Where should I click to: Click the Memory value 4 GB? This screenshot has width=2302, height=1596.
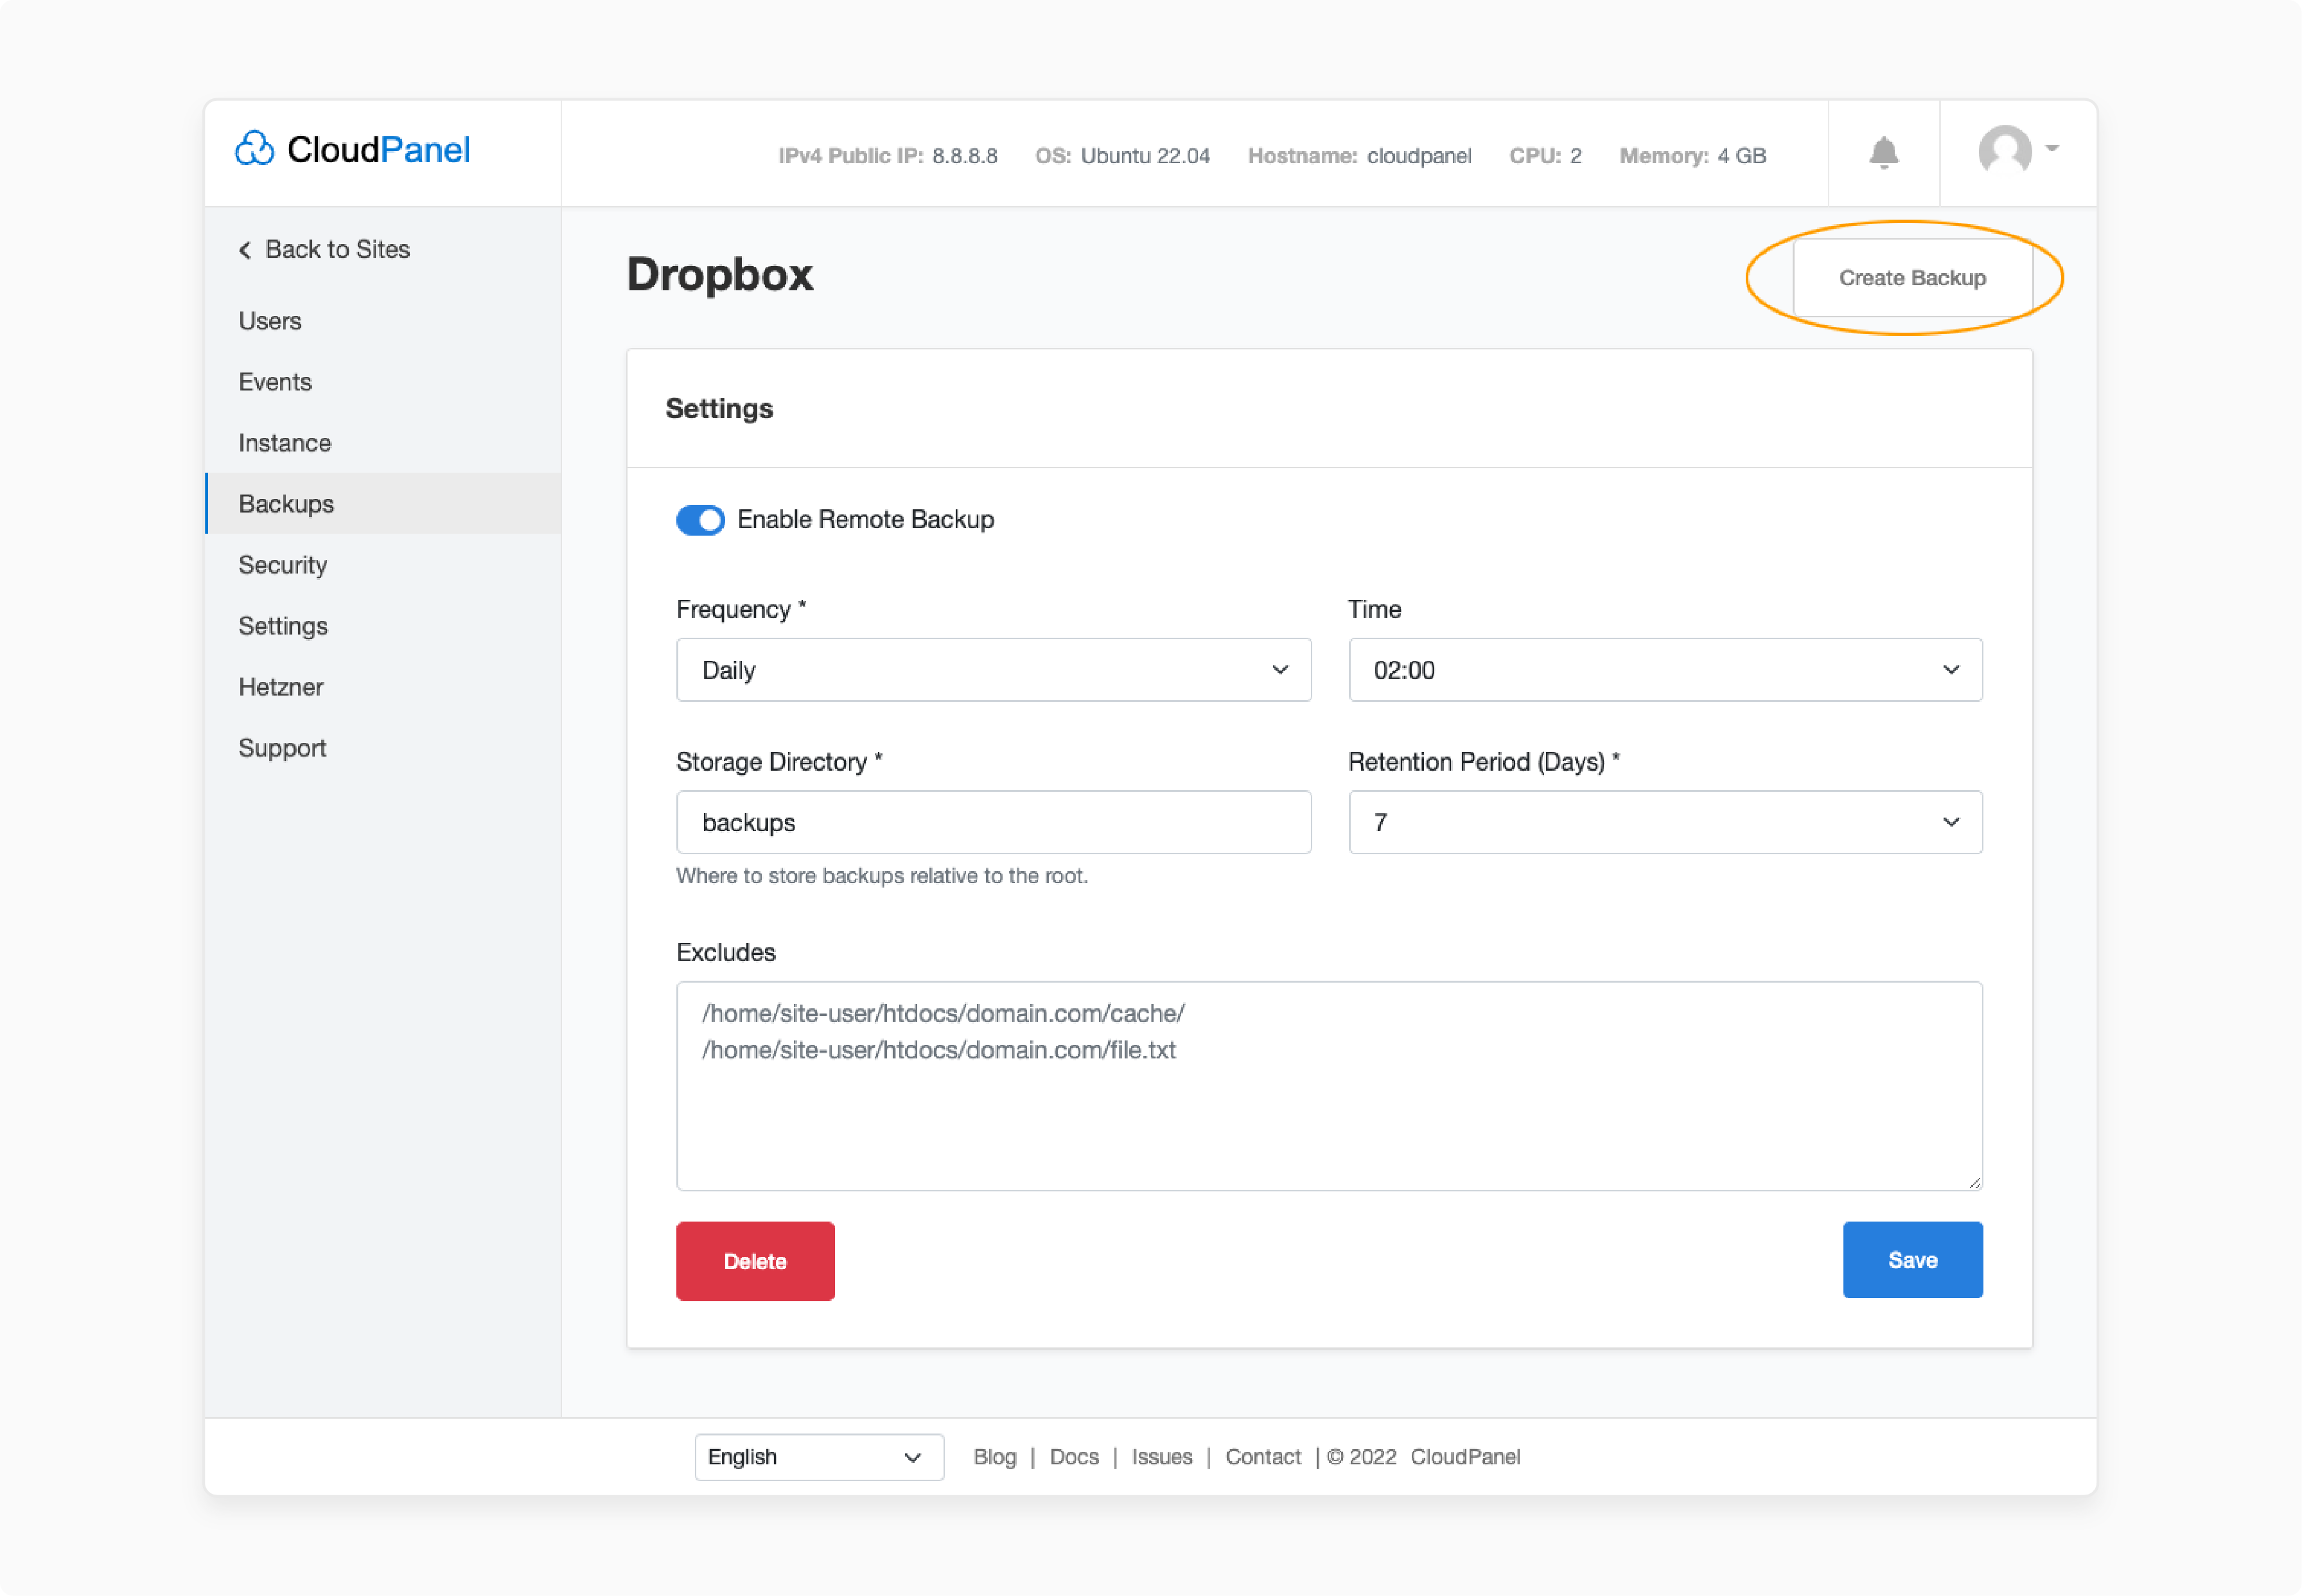pos(1741,156)
